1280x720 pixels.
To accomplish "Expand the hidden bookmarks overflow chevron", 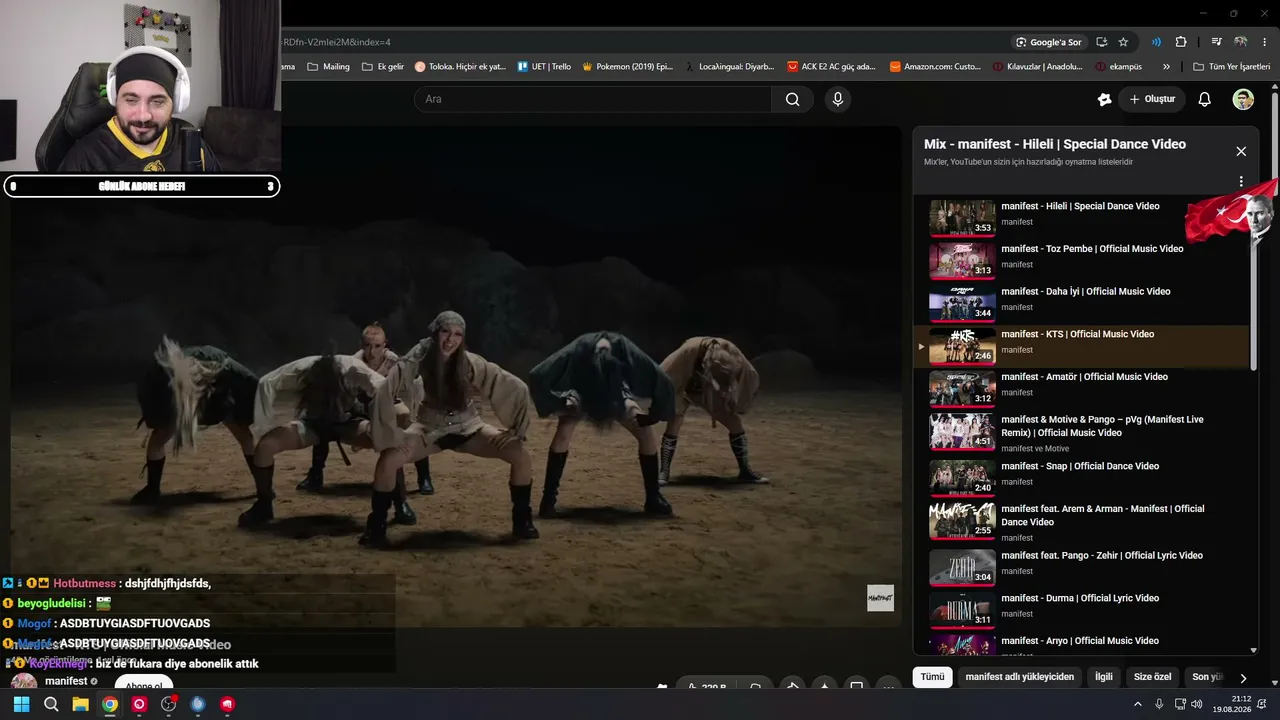I will (x=1166, y=67).
